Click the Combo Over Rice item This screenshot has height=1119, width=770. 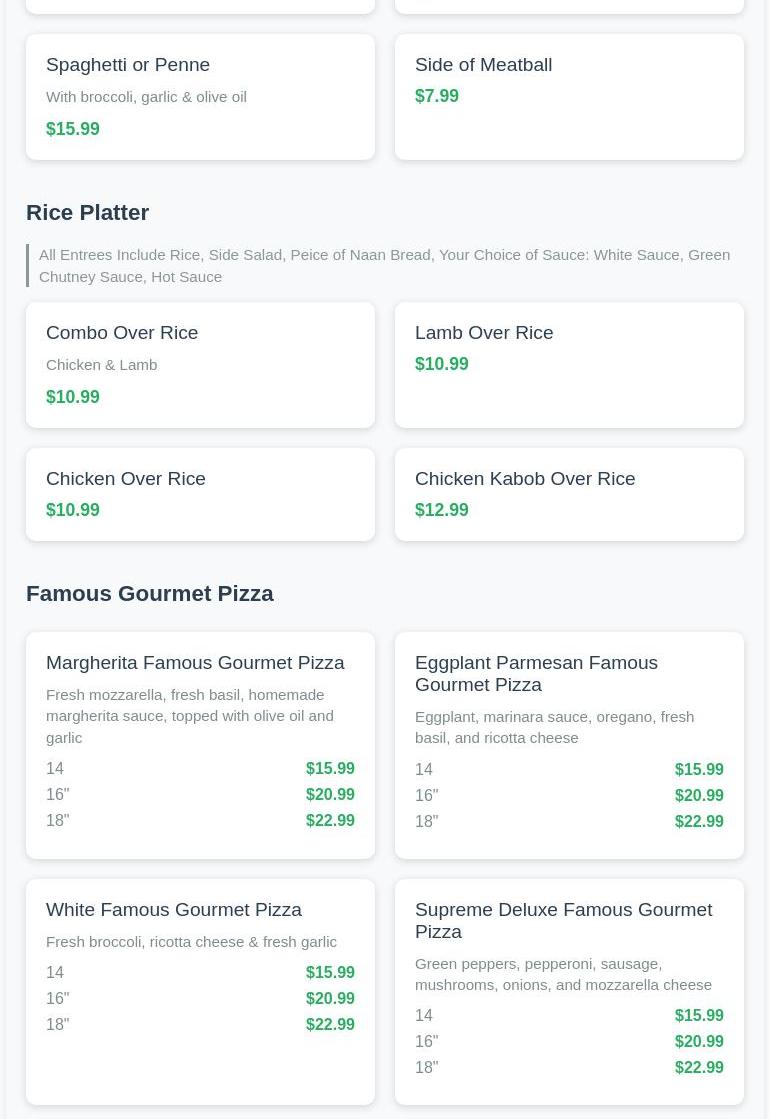122,333
